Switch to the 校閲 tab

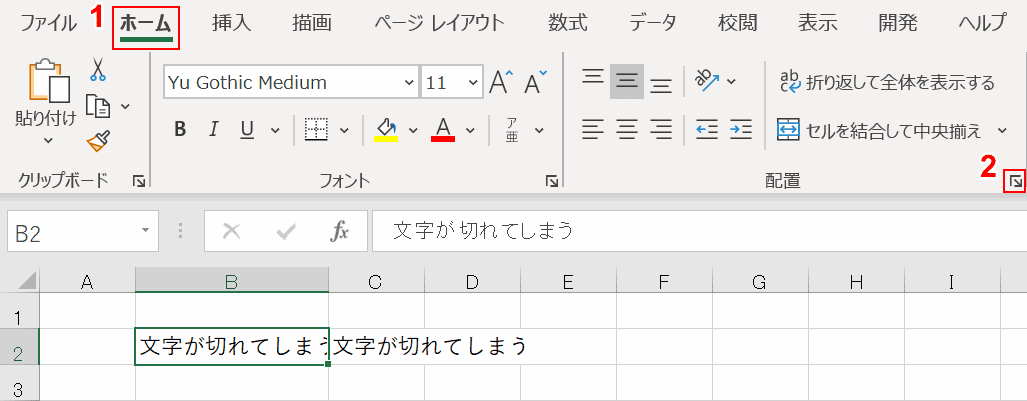click(x=738, y=23)
